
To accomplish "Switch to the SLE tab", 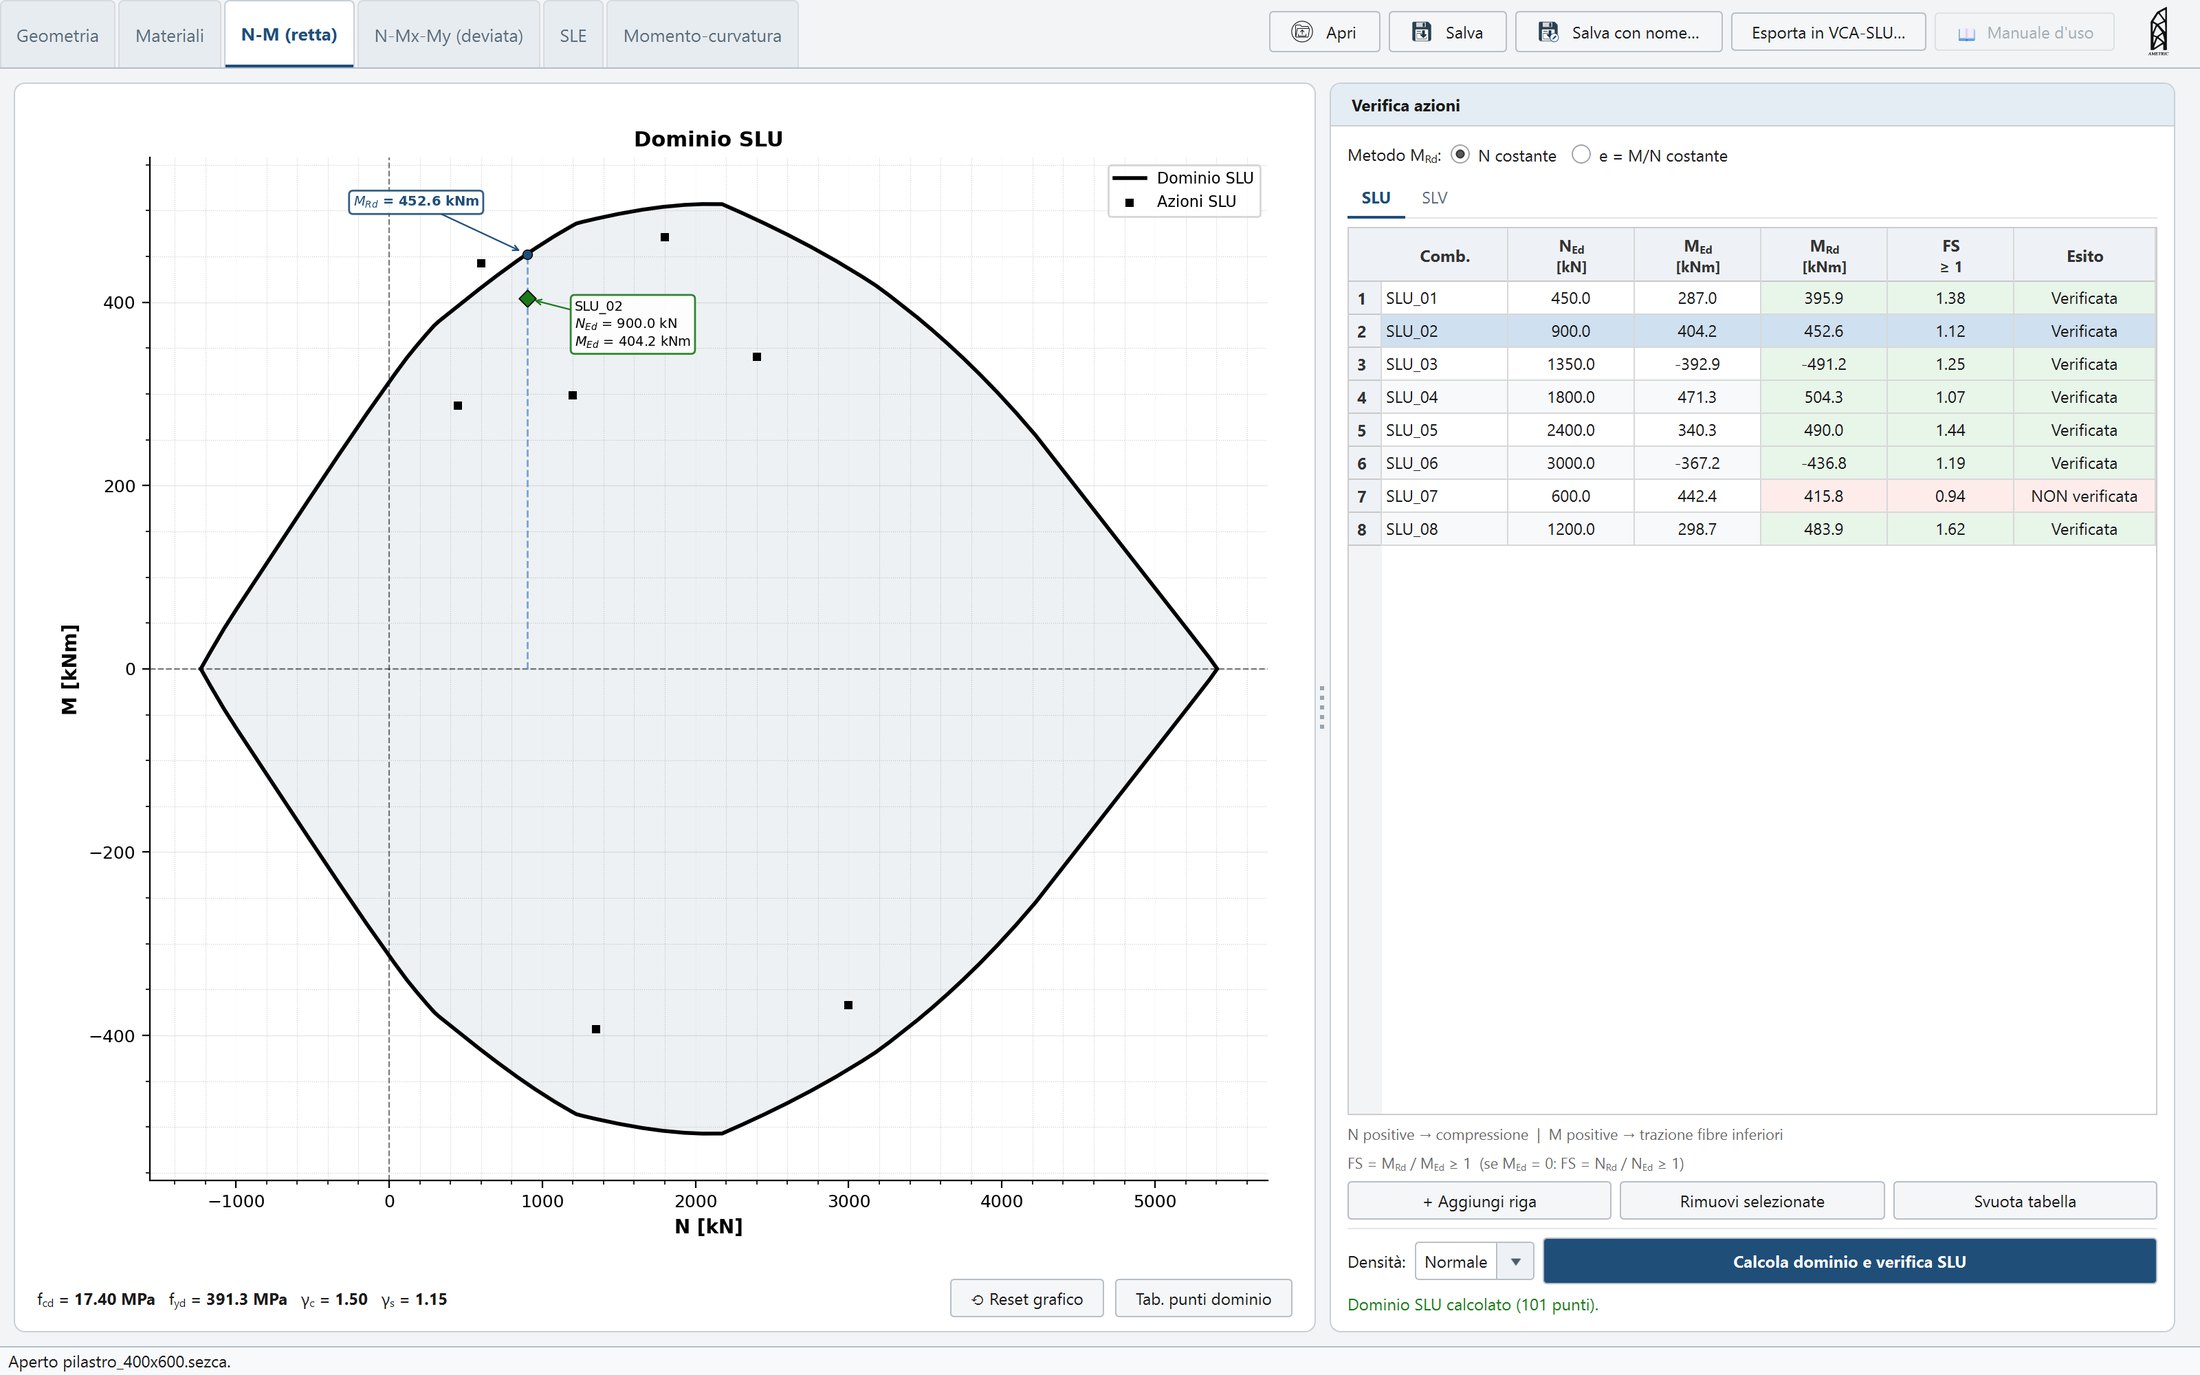I will click(x=573, y=35).
